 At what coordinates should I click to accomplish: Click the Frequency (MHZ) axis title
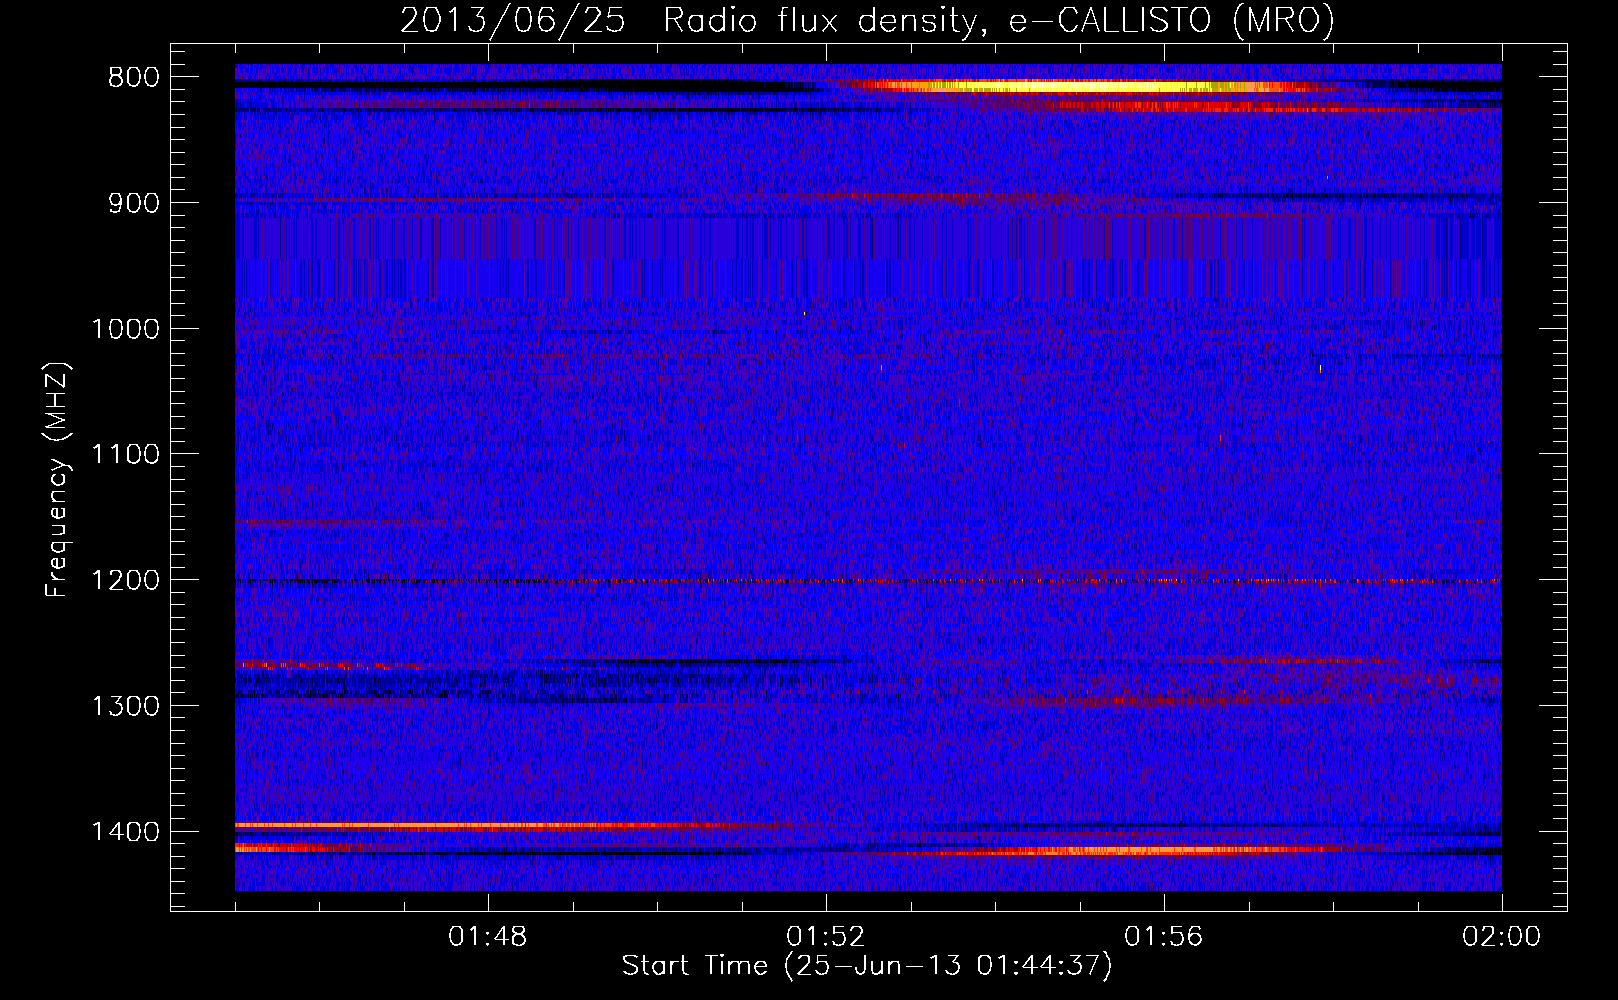[57, 480]
